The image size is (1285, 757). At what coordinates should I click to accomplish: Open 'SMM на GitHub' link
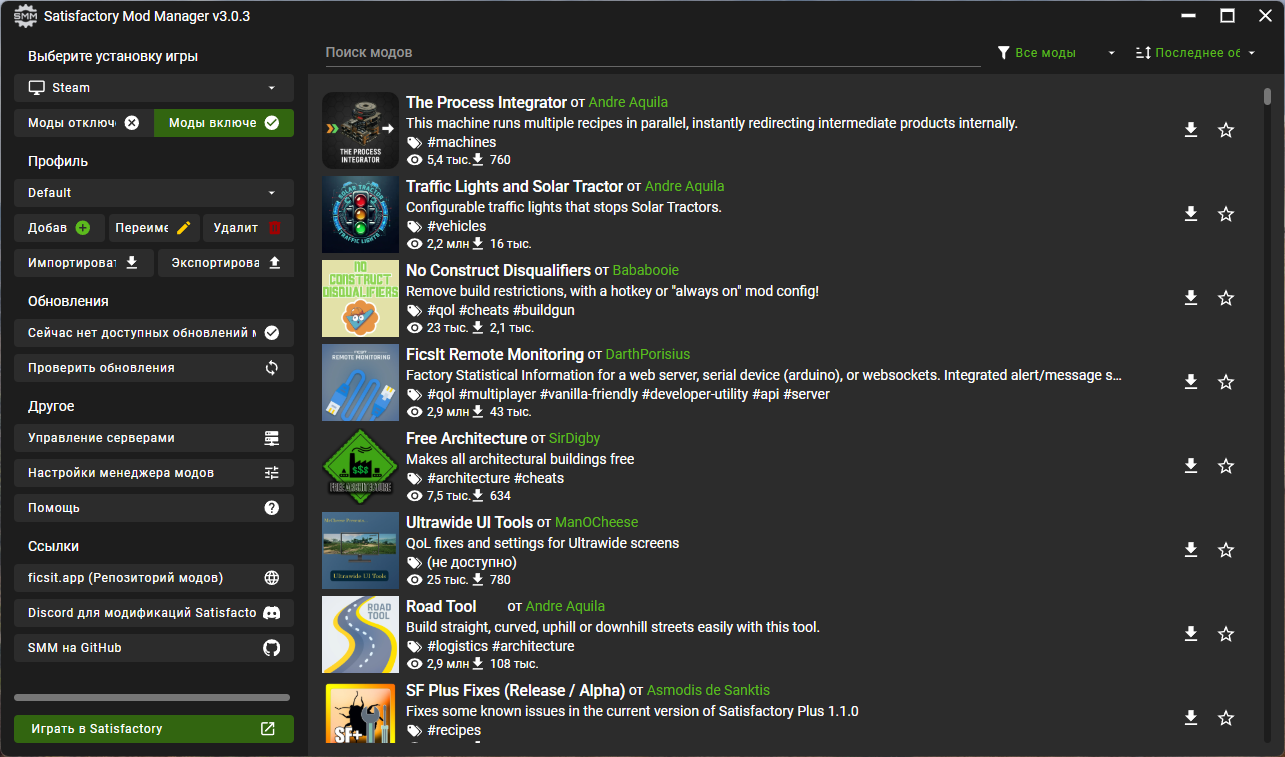coord(154,648)
